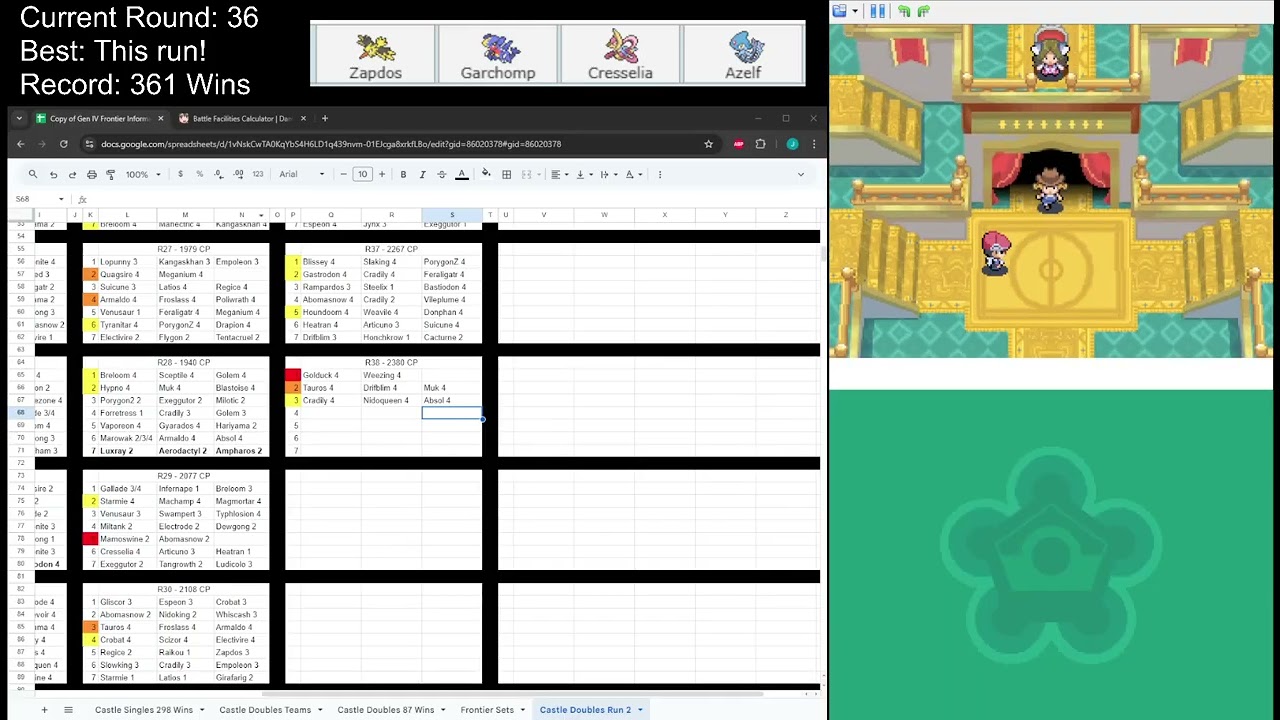Screen dimensions: 1280x720
Task: Open the 100% zoom dropdown
Action: tap(142, 174)
